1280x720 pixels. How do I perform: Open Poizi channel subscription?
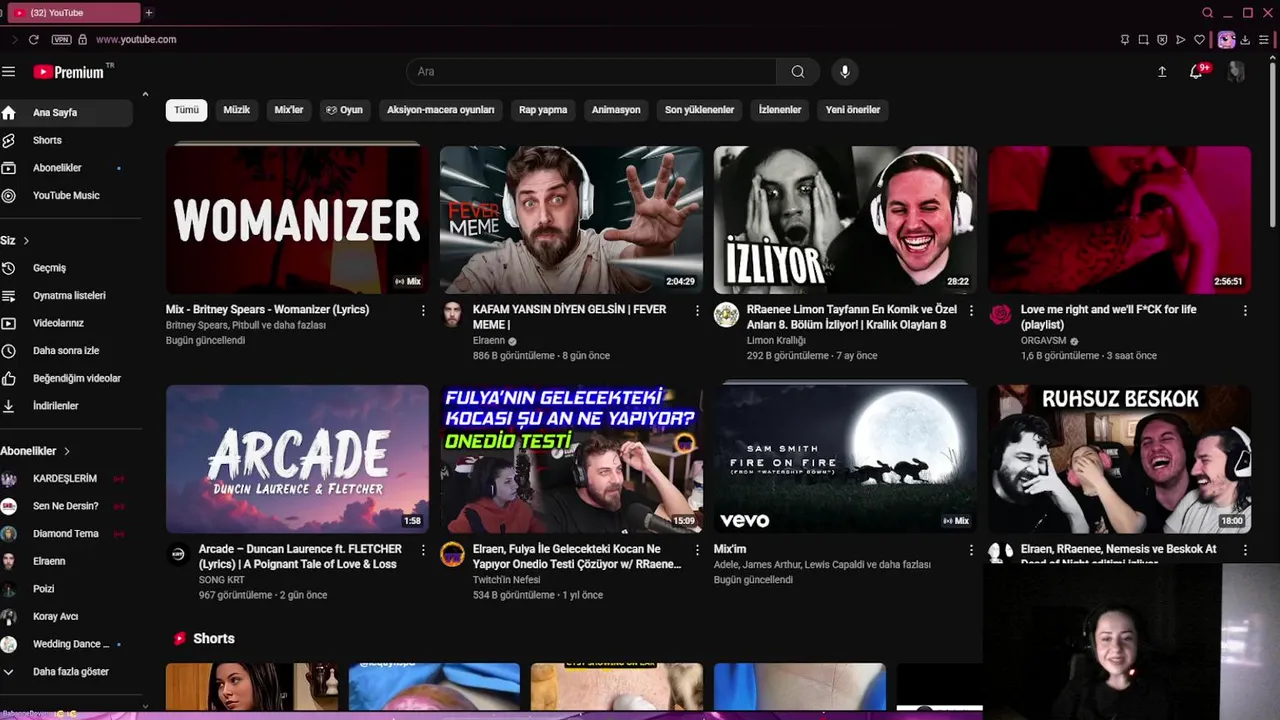[66, 589]
